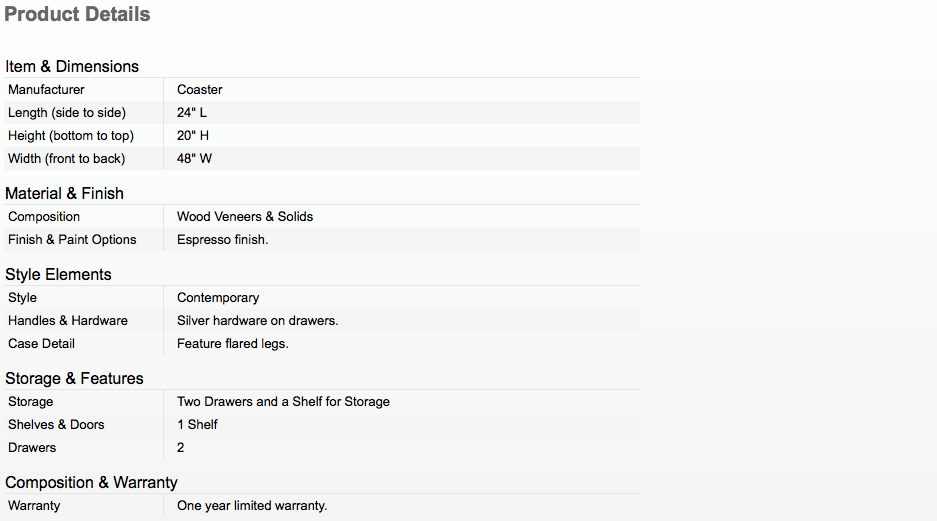Select the Feature flared legs text
This screenshot has width=937, height=521.
pyautogui.click(x=233, y=344)
